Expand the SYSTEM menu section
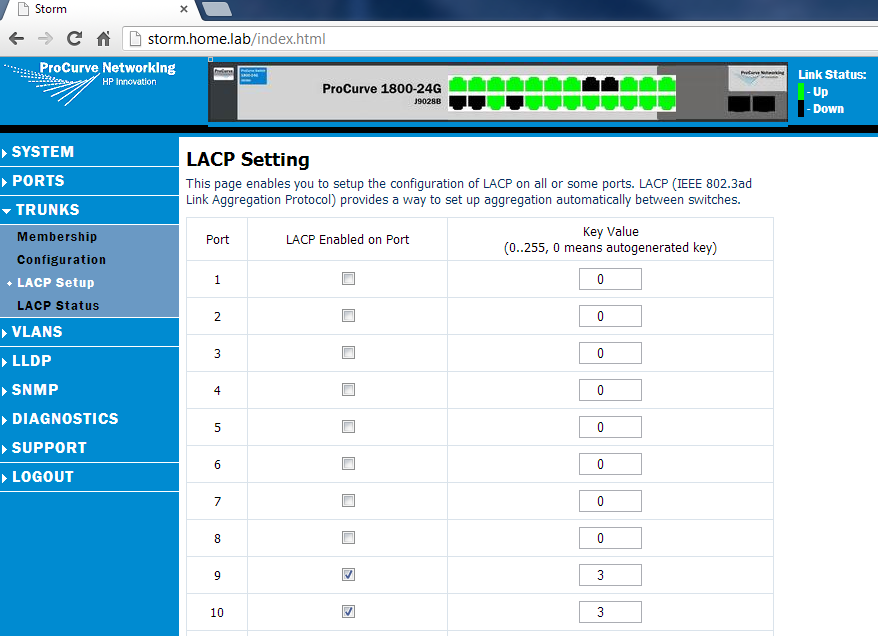 click(43, 152)
